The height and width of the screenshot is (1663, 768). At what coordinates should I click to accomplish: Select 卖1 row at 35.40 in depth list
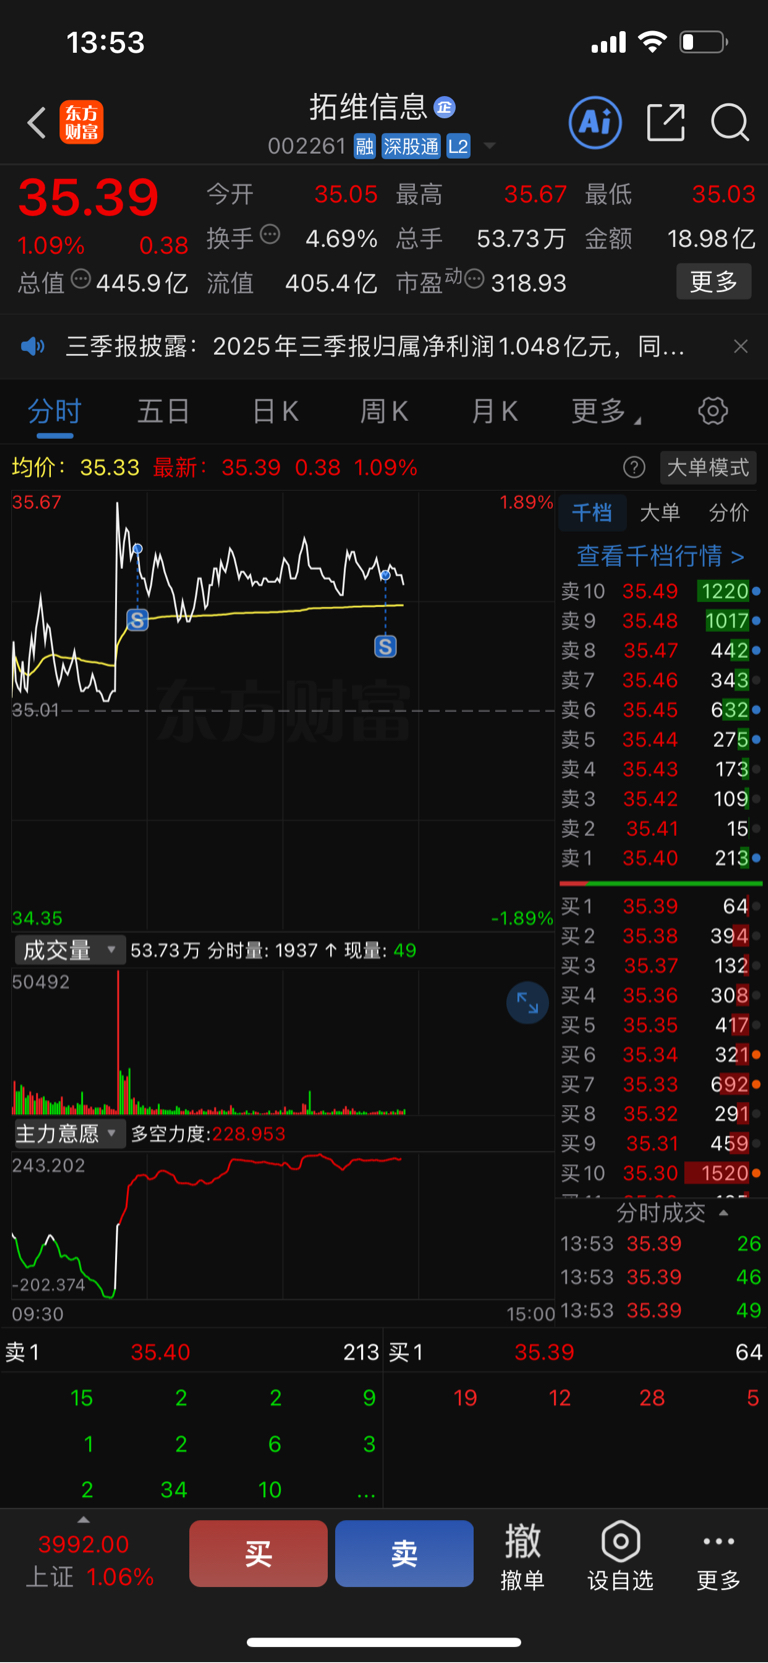[x=660, y=858]
